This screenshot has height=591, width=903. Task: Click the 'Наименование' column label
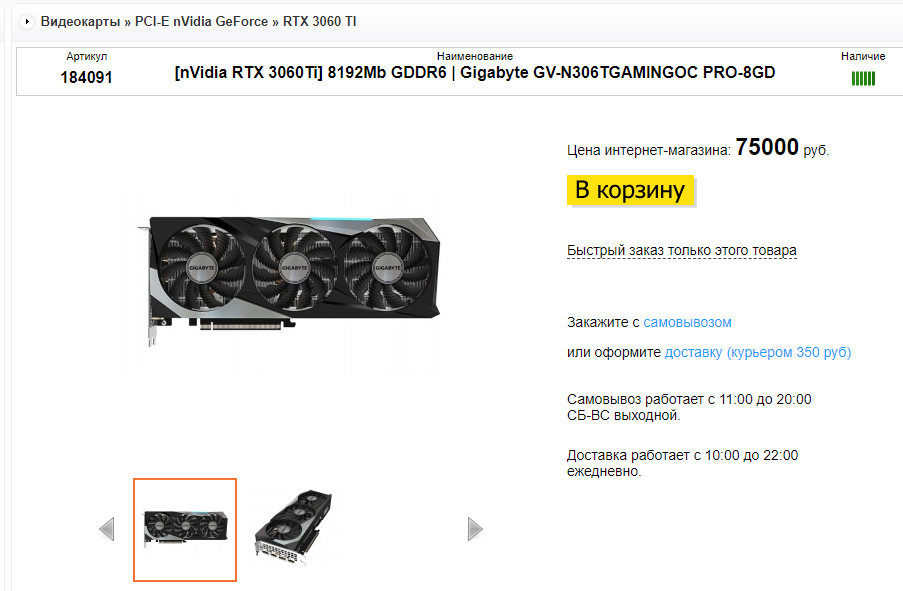click(475, 56)
